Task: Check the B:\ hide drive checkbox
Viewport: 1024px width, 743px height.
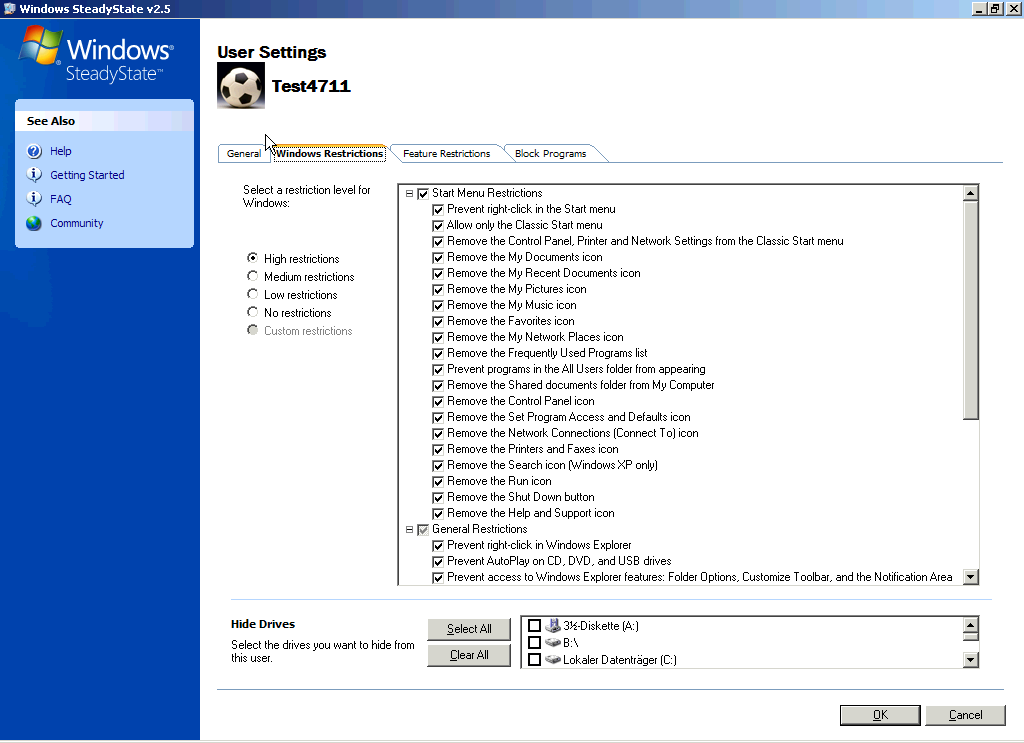Action: 534,642
